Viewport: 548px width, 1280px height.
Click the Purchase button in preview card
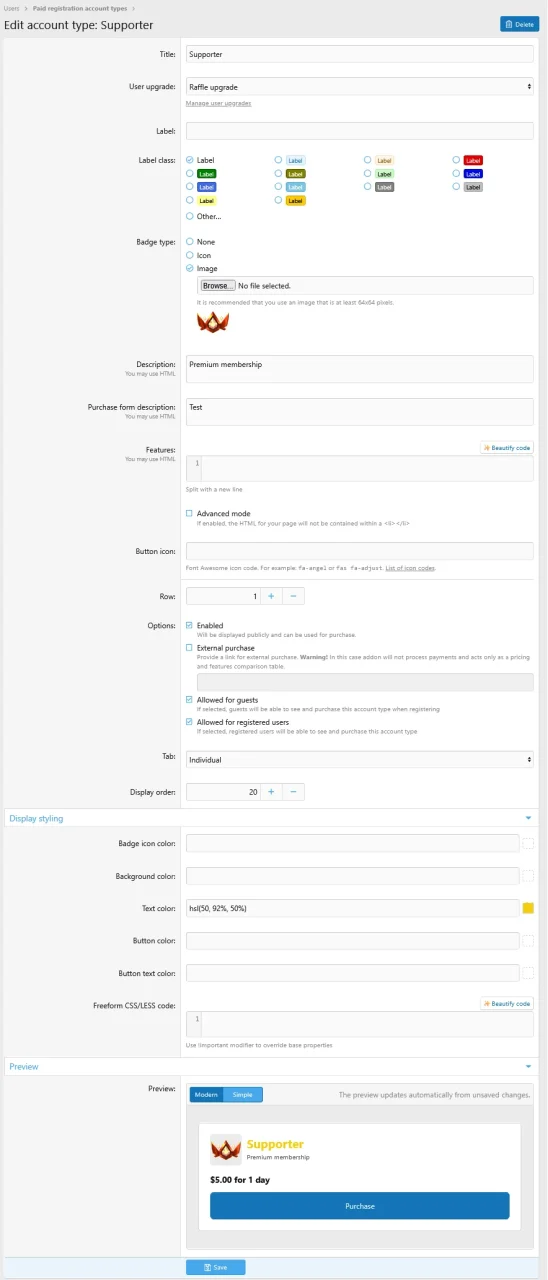(359, 1206)
